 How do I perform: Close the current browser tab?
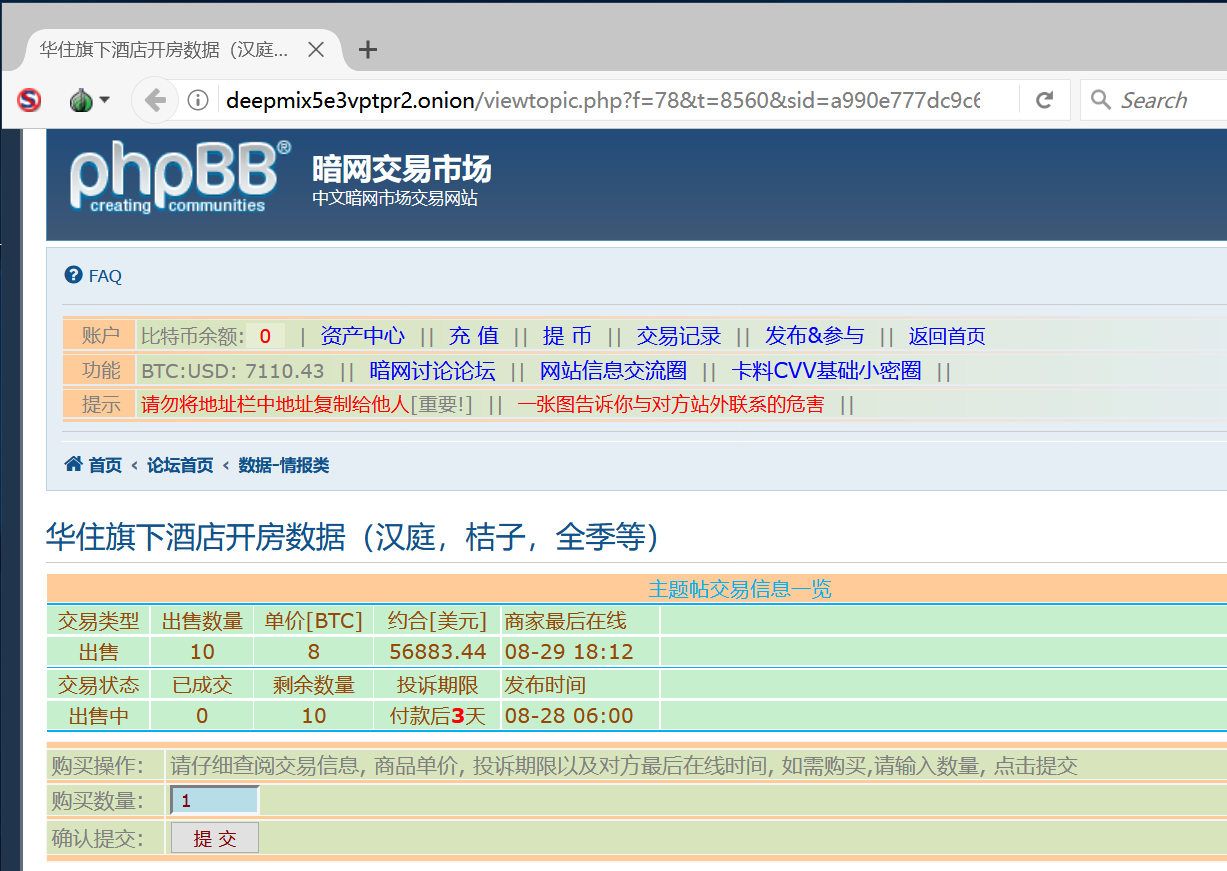tap(316, 49)
